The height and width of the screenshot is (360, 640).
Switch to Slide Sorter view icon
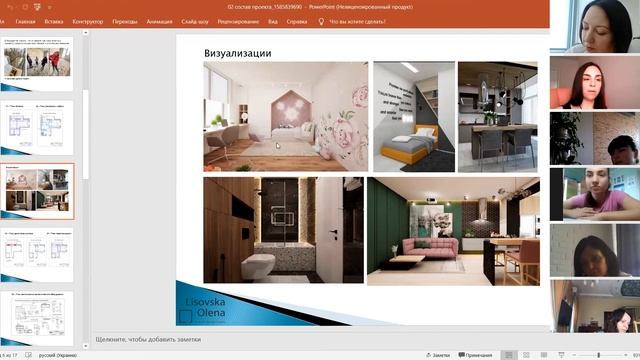pos(526,355)
